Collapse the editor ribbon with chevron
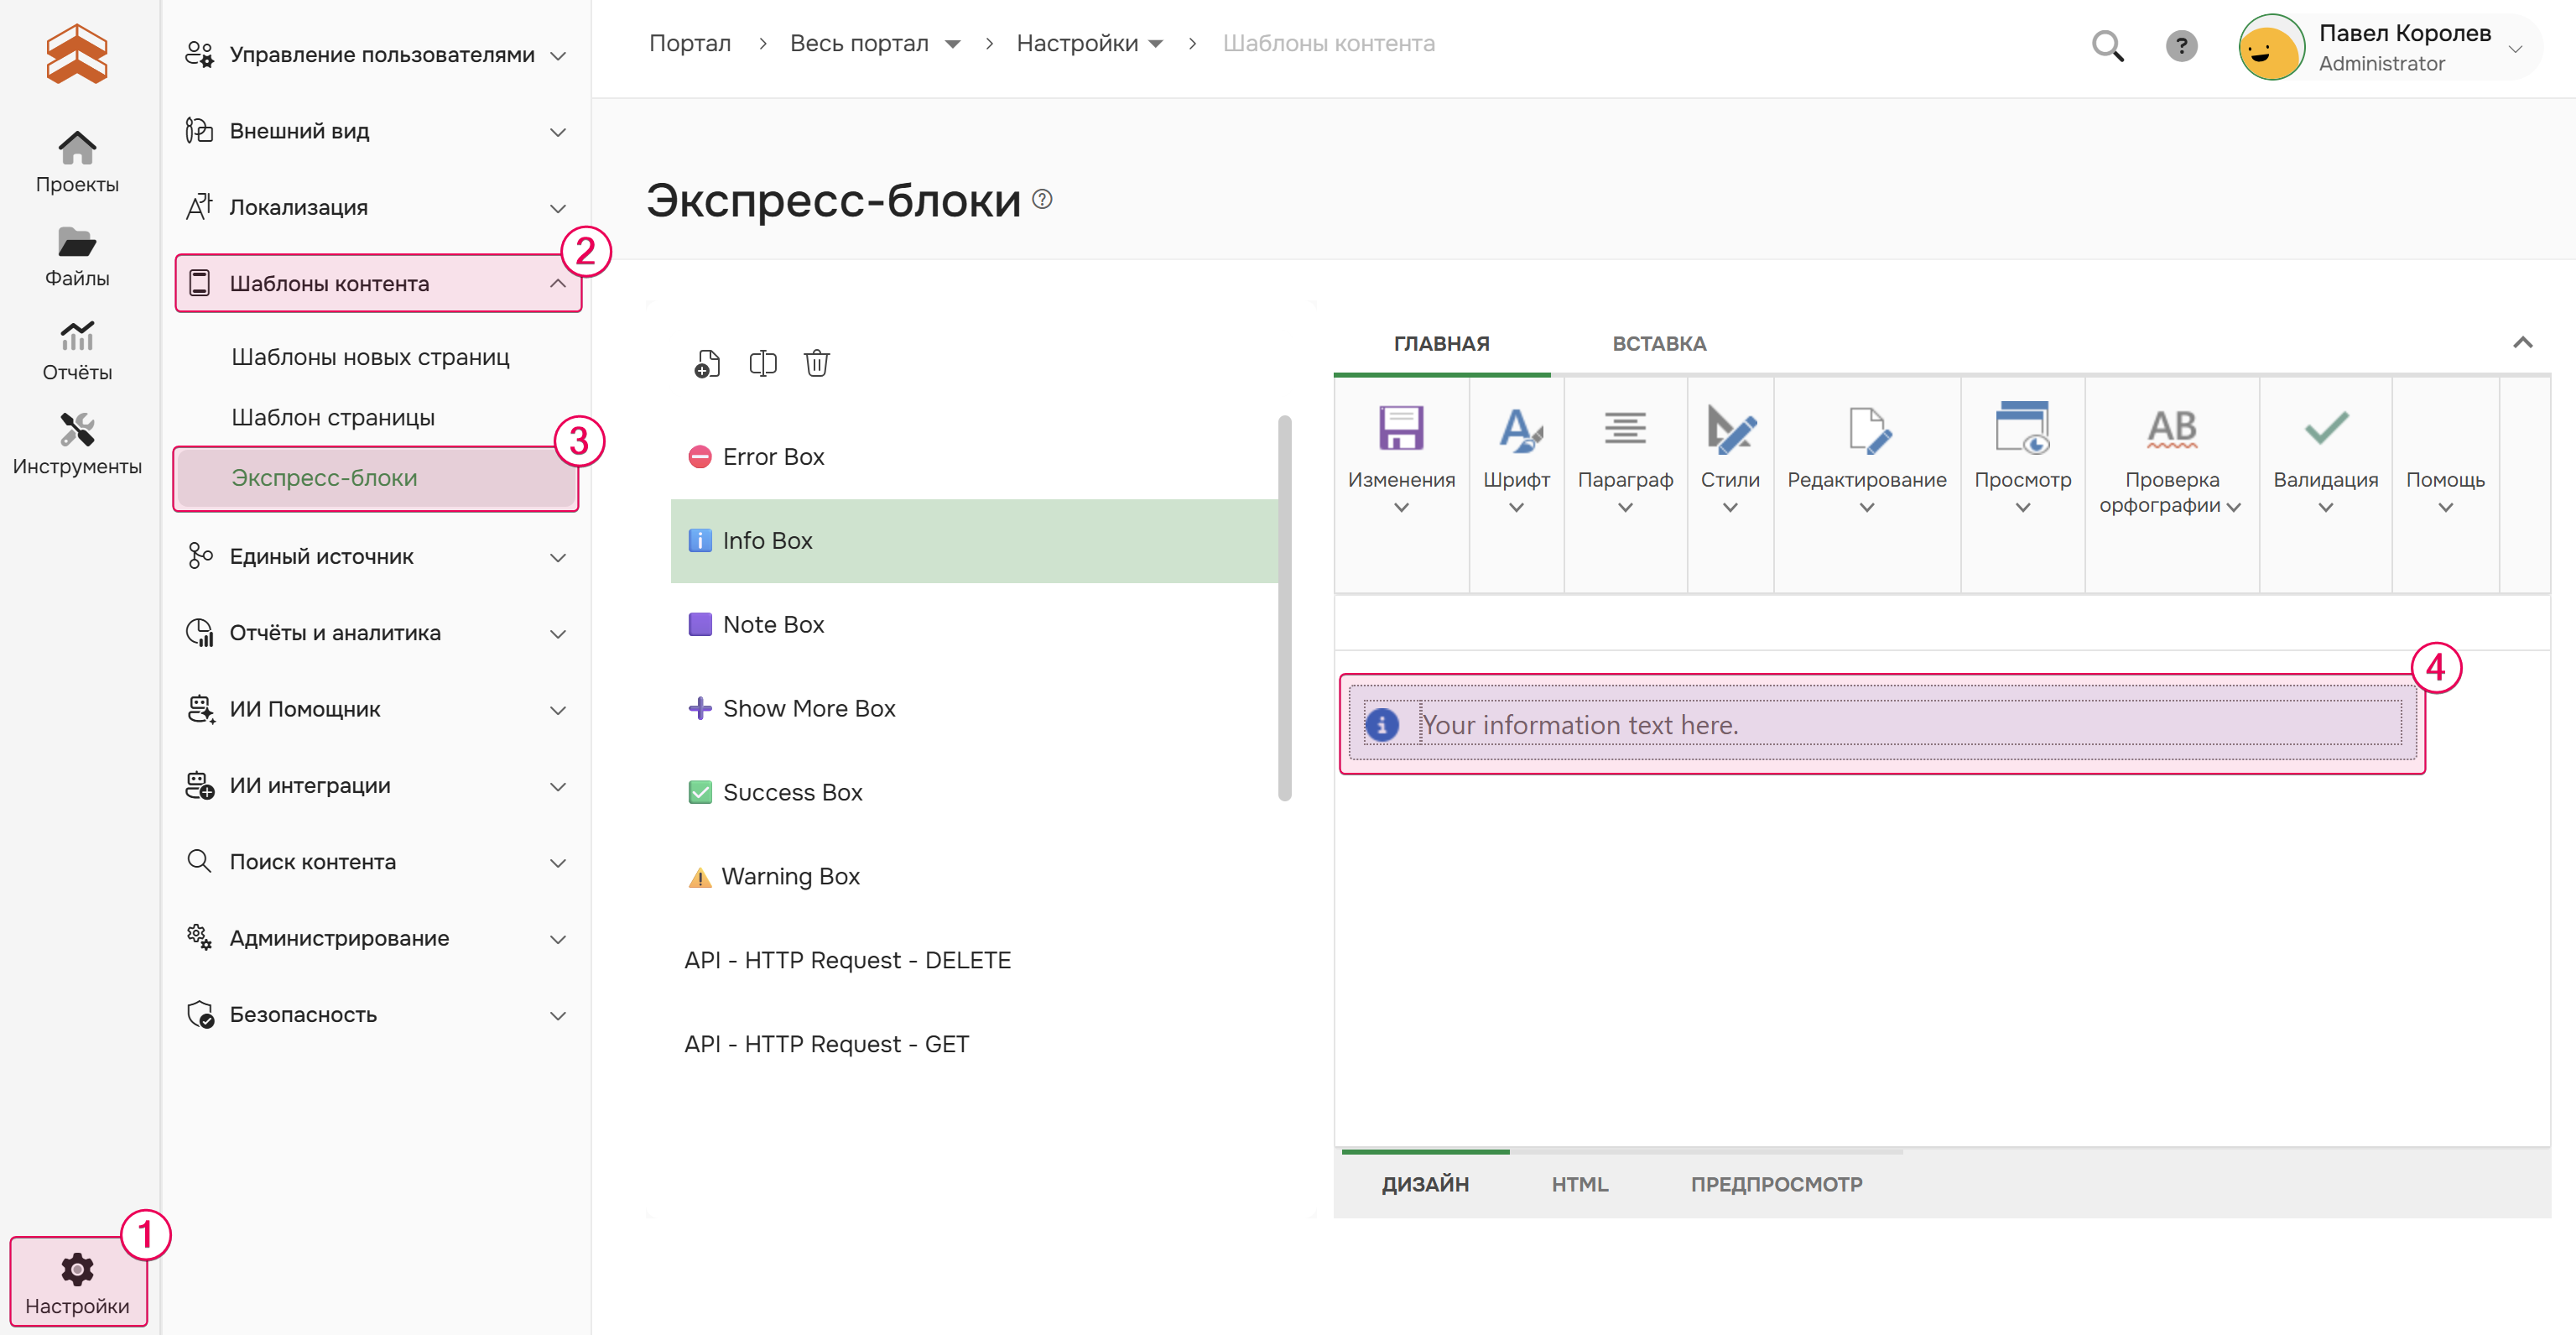The width and height of the screenshot is (2576, 1335). pyautogui.click(x=2522, y=343)
